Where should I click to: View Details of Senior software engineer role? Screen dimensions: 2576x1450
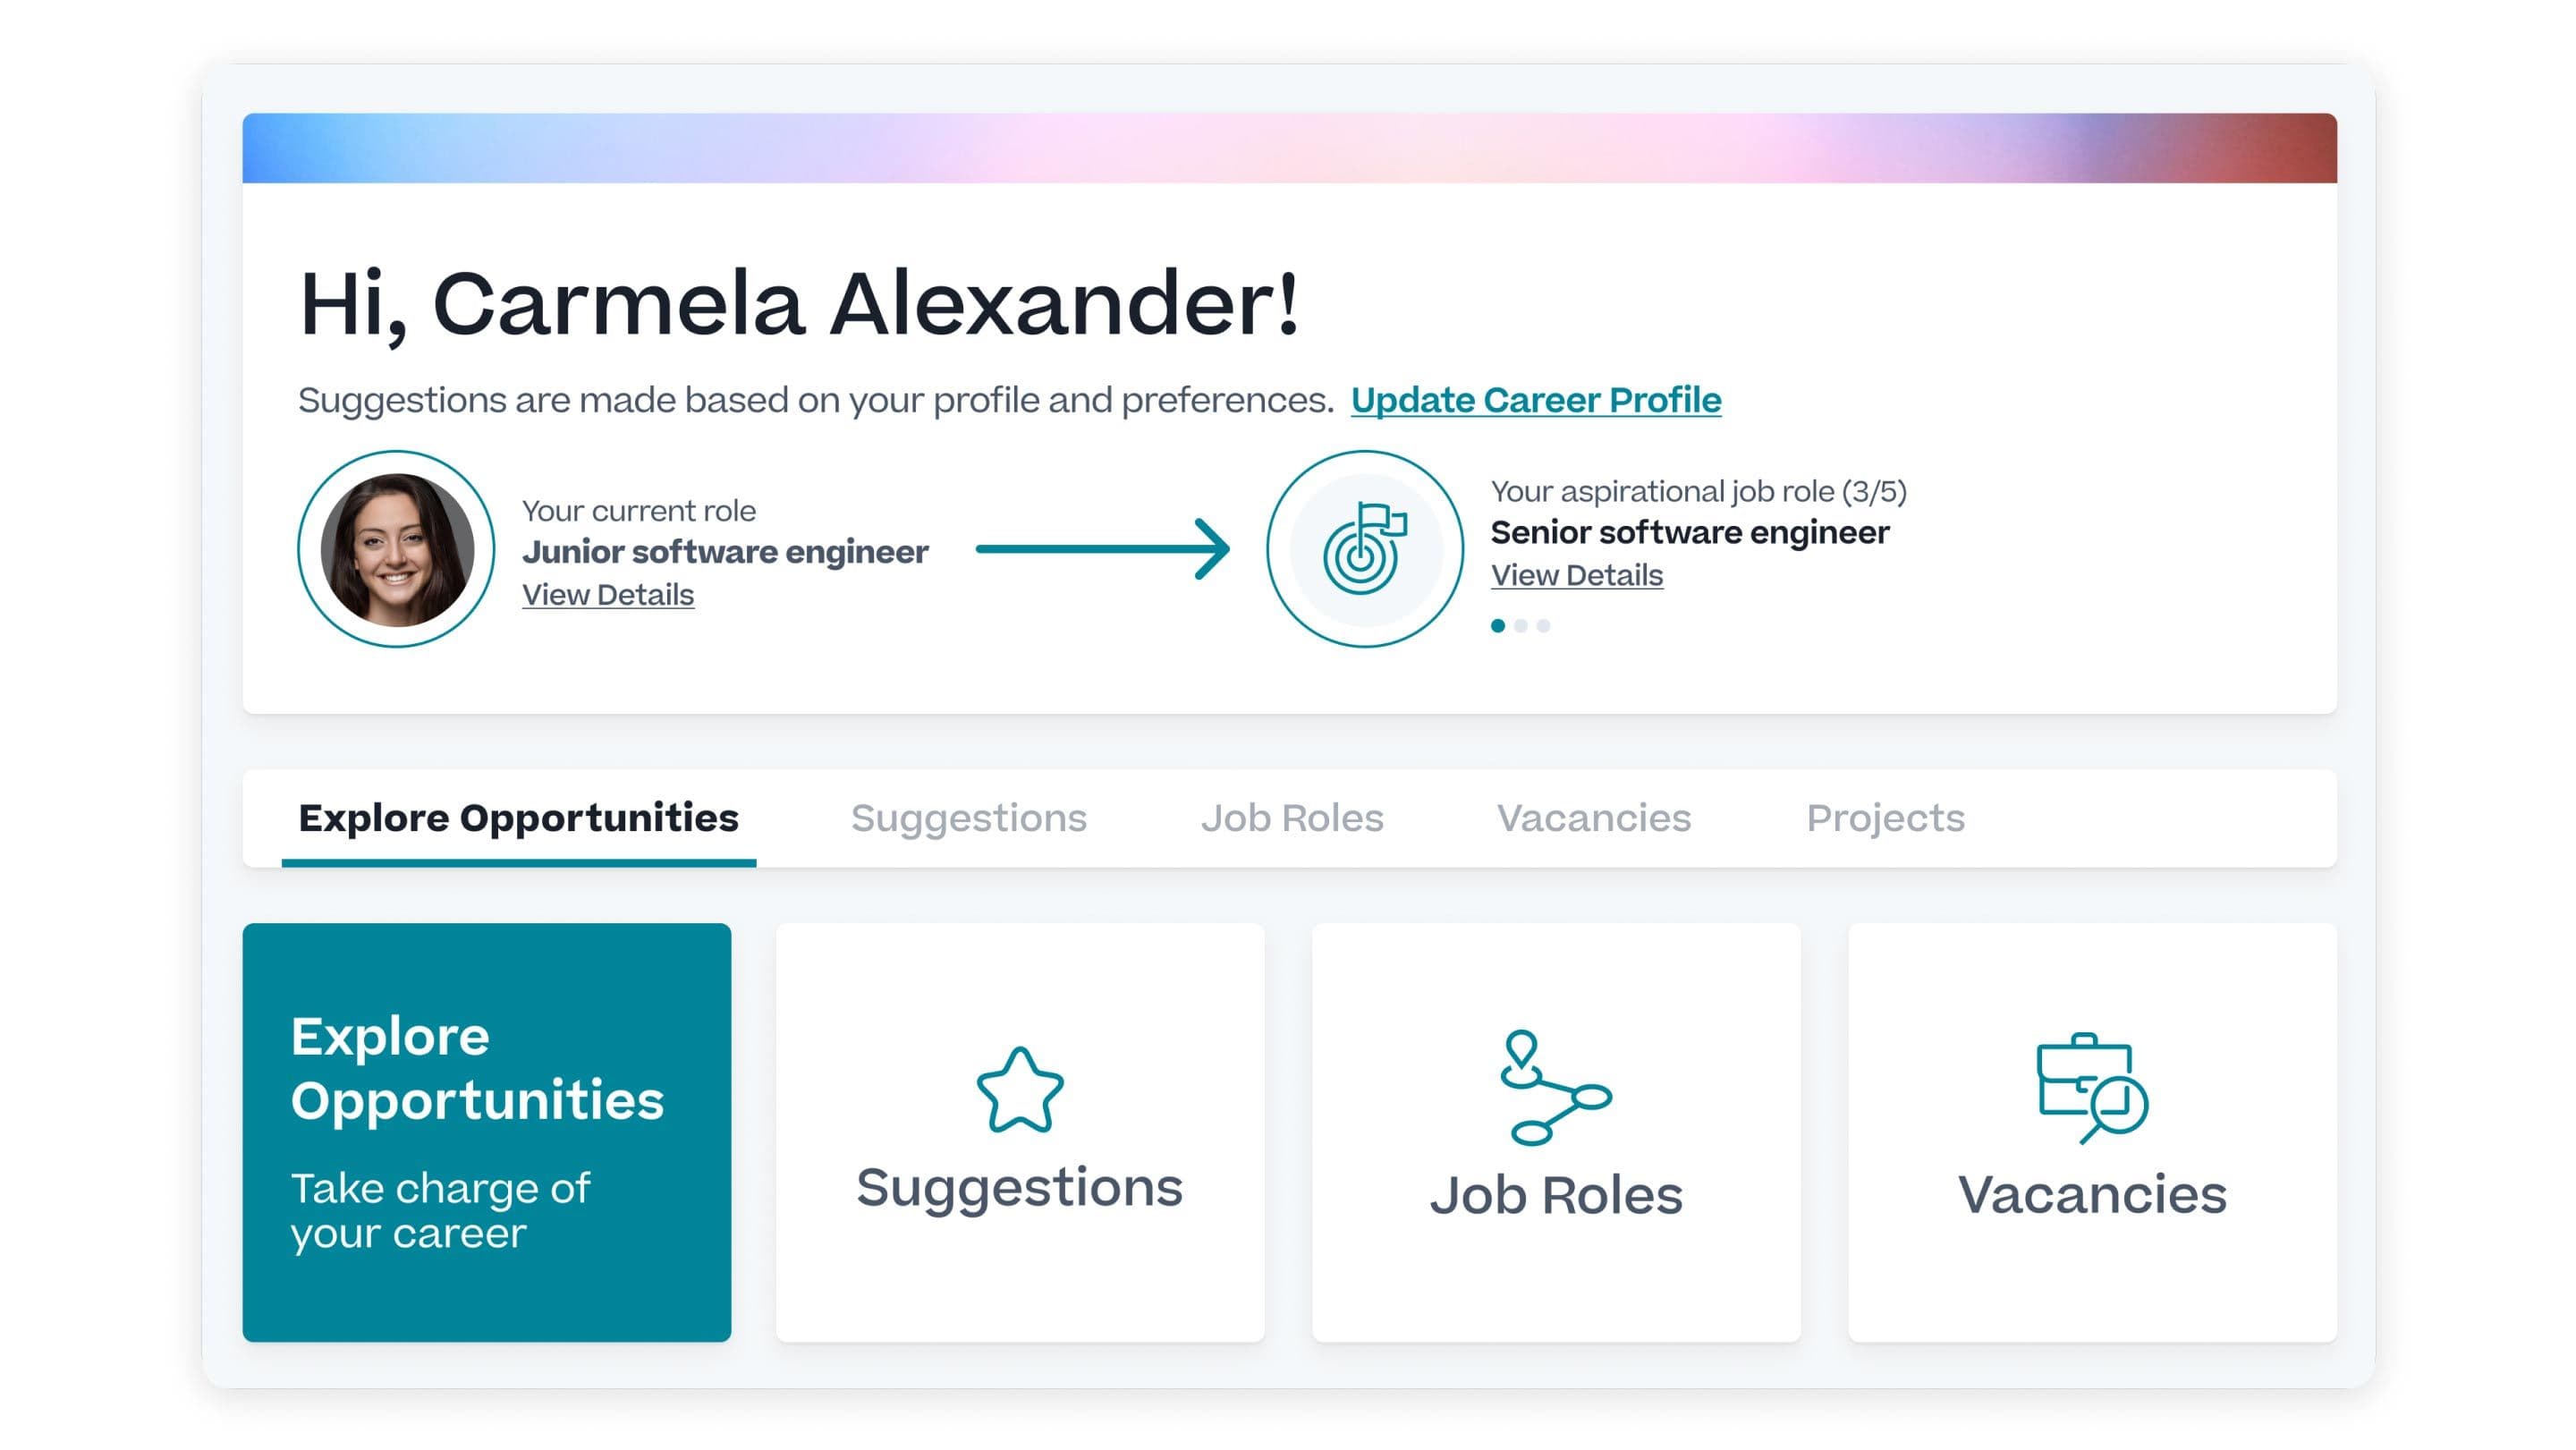1577,575
